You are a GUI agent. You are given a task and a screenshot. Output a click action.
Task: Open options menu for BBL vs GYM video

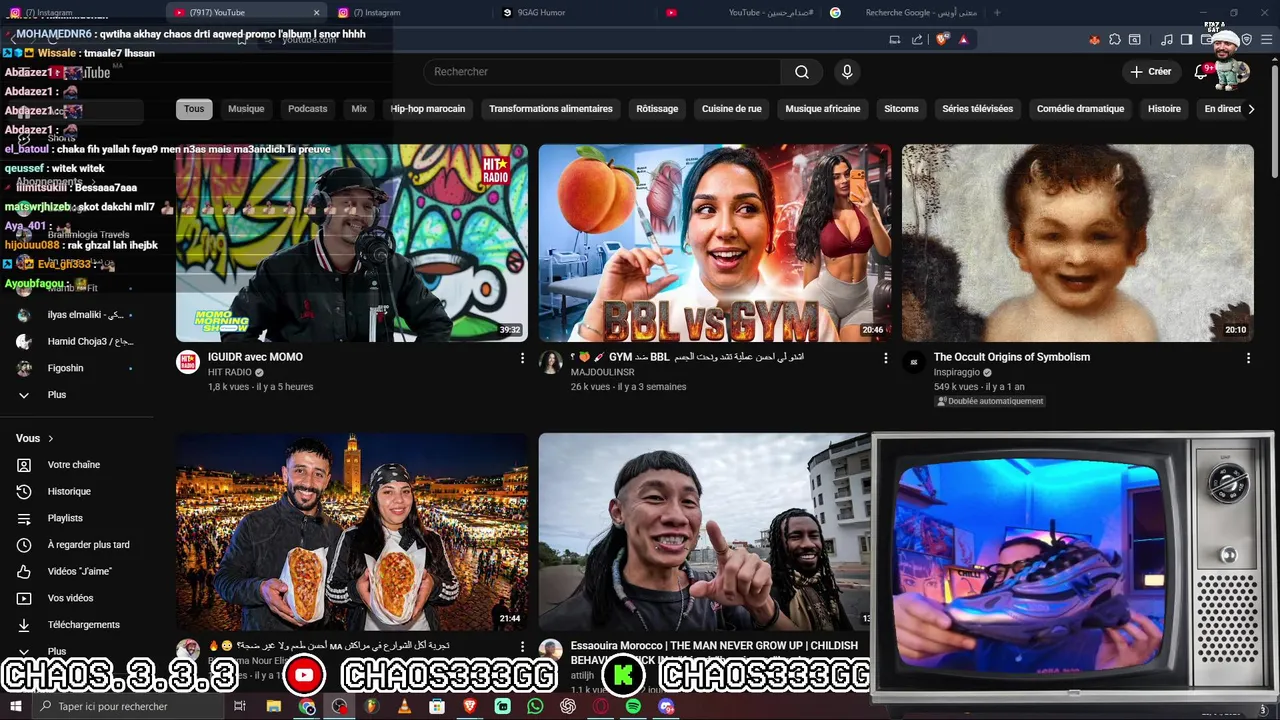[885, 358]
